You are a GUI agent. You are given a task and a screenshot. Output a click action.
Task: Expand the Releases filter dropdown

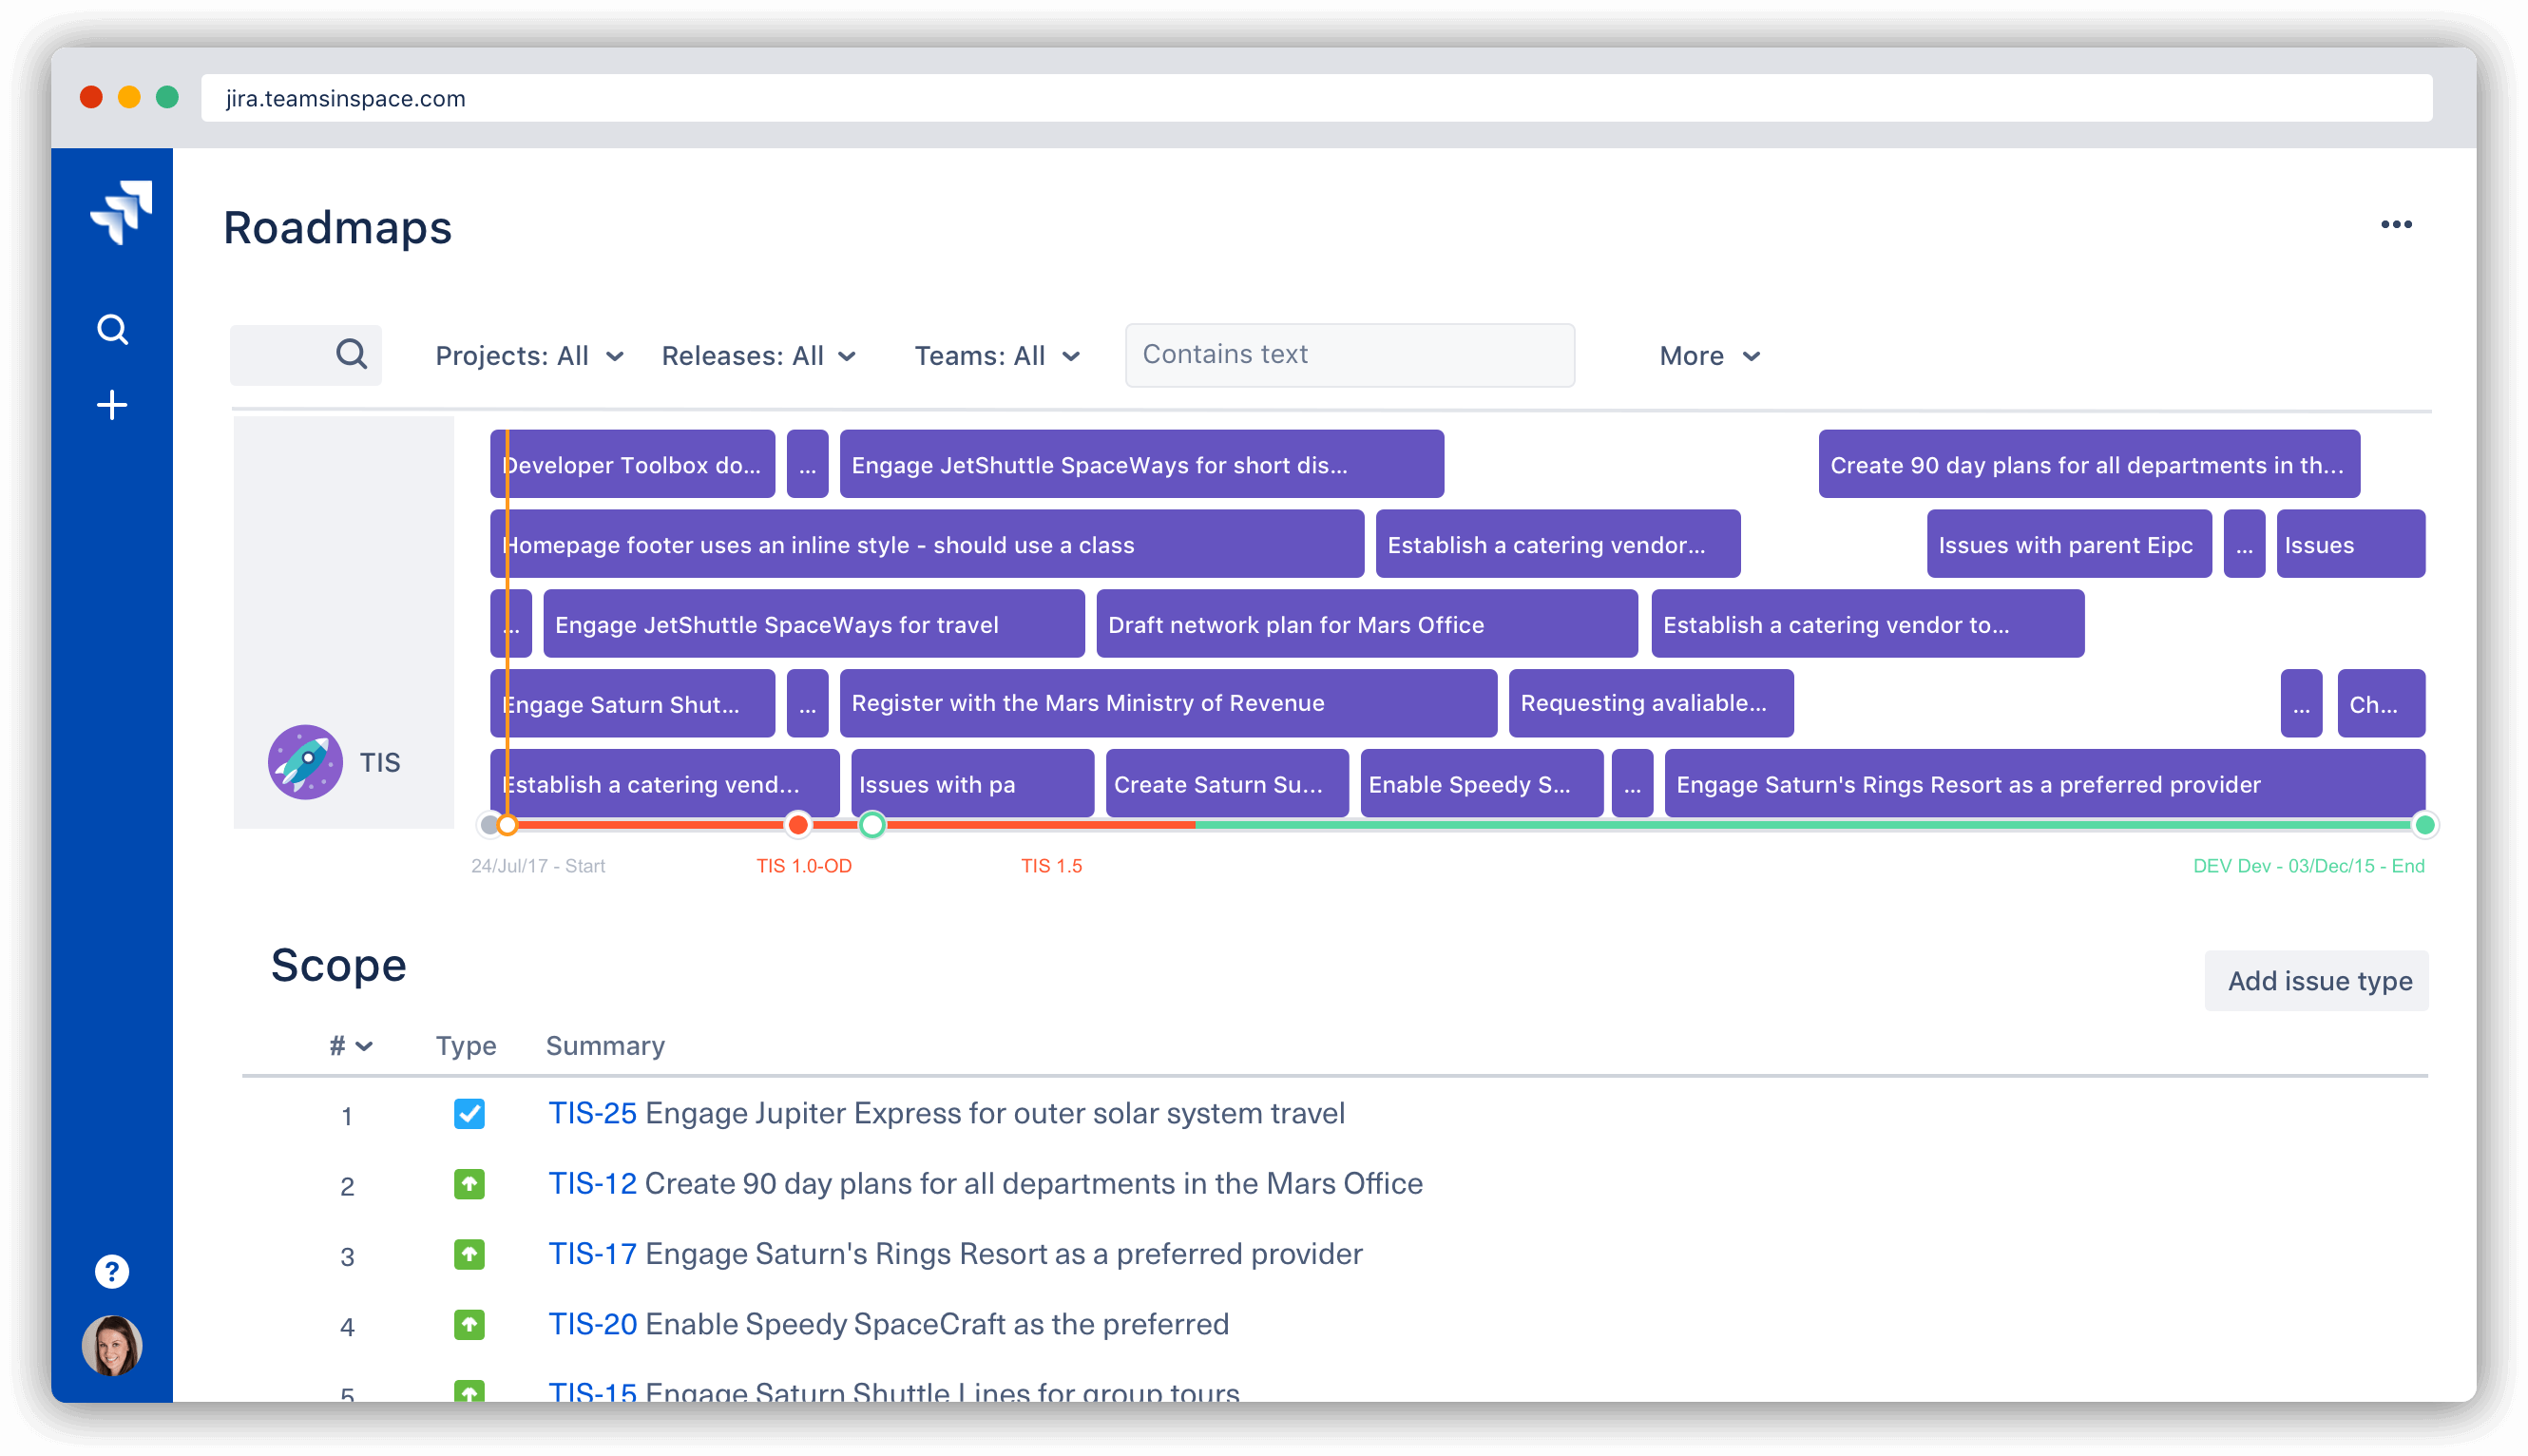[x=758, y=354]
